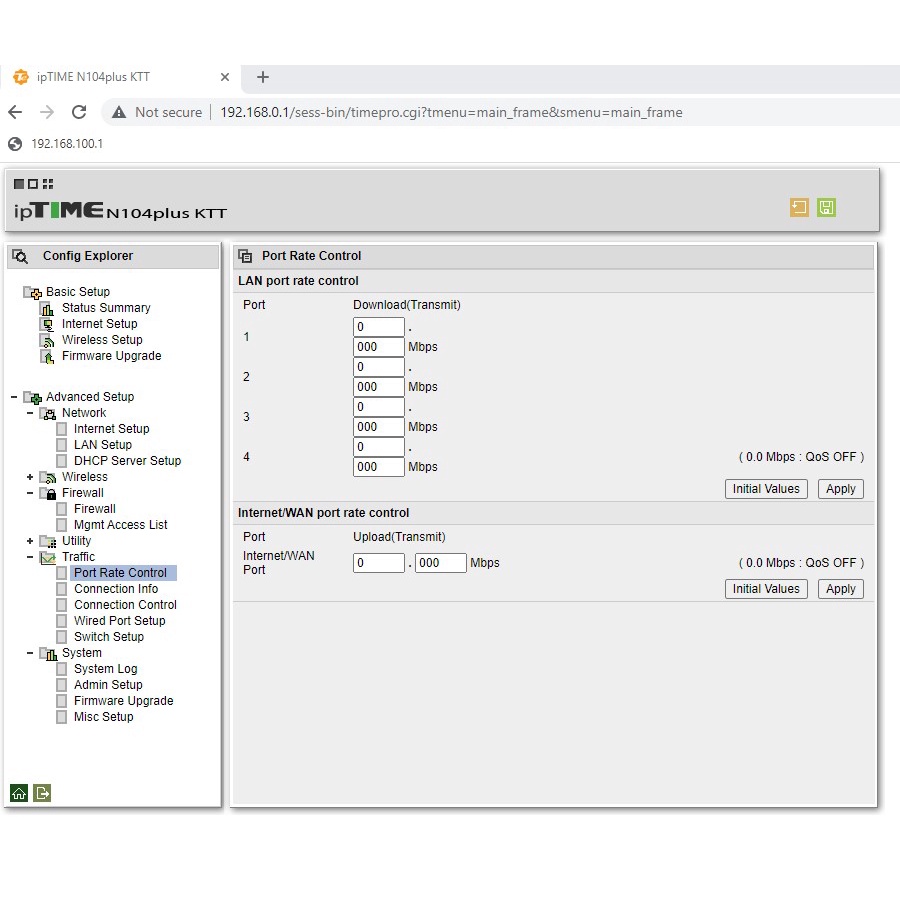
Task: Click the browser back arrow
Action: click(x=15, y=112)
